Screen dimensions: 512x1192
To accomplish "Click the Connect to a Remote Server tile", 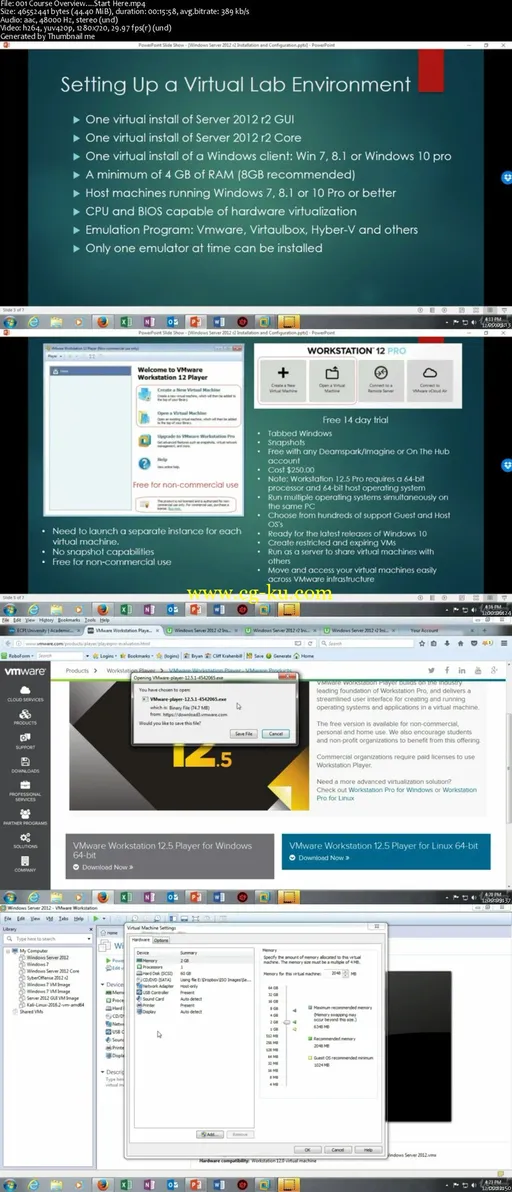I will coord(381,381).
